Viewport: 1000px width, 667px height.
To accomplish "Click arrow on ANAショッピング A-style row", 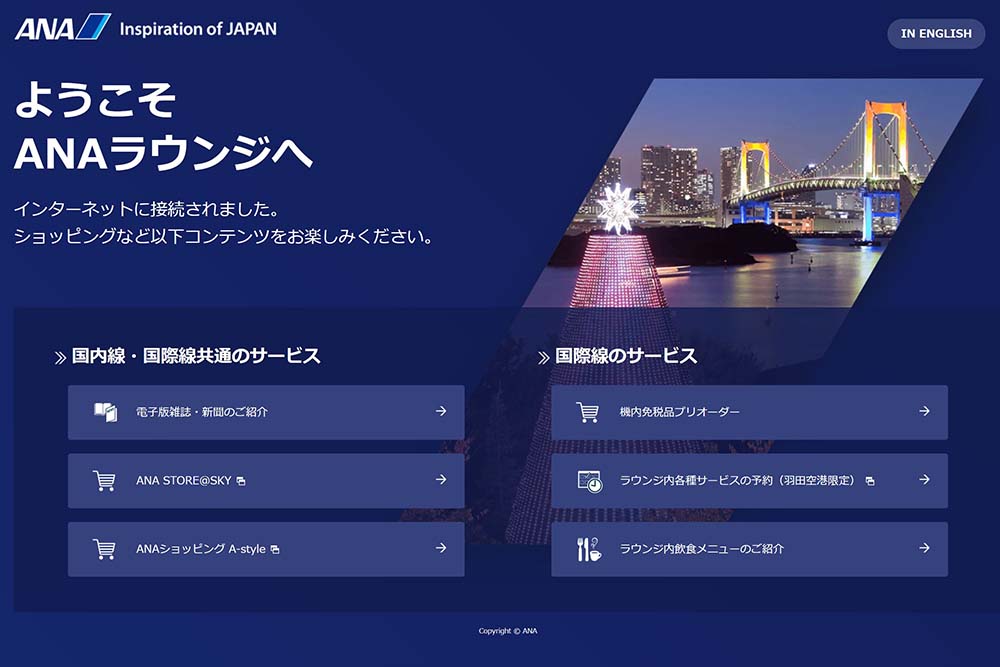I will (441, 548).
